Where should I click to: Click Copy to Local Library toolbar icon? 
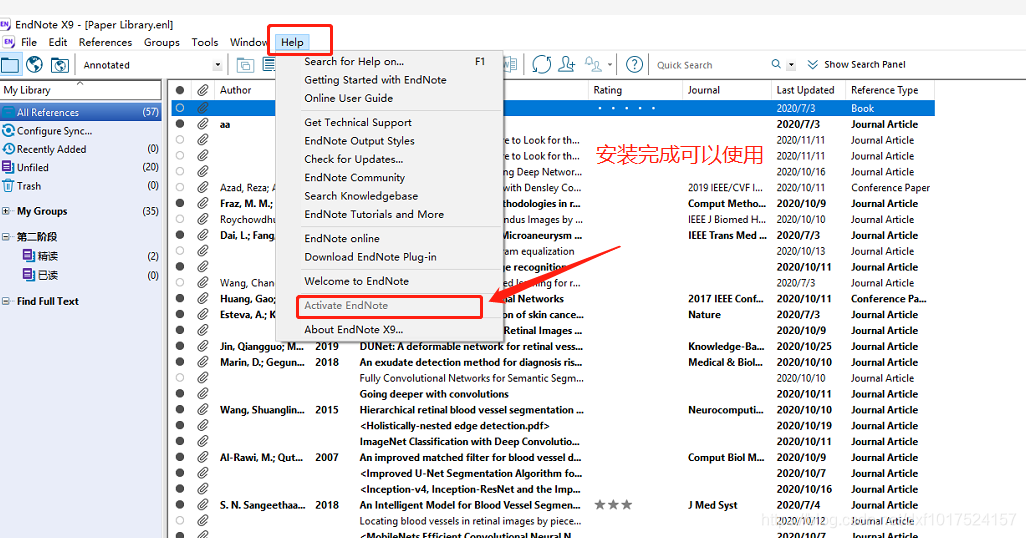point(245,65)
